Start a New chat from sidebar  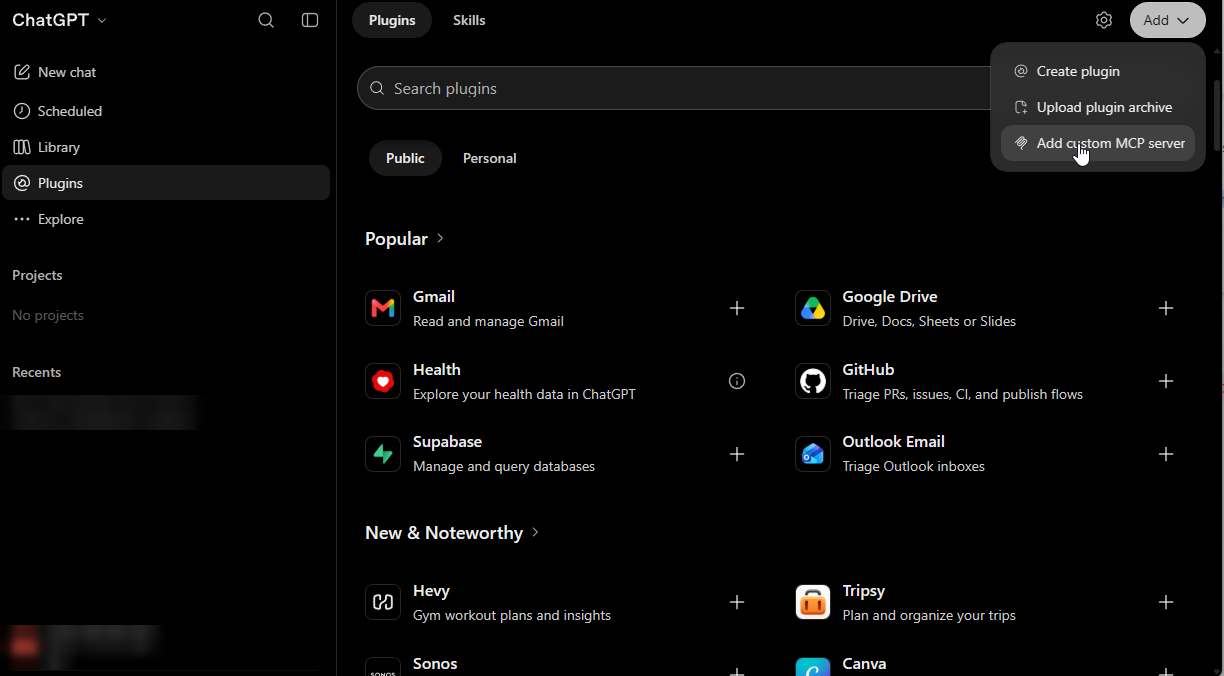166,72
